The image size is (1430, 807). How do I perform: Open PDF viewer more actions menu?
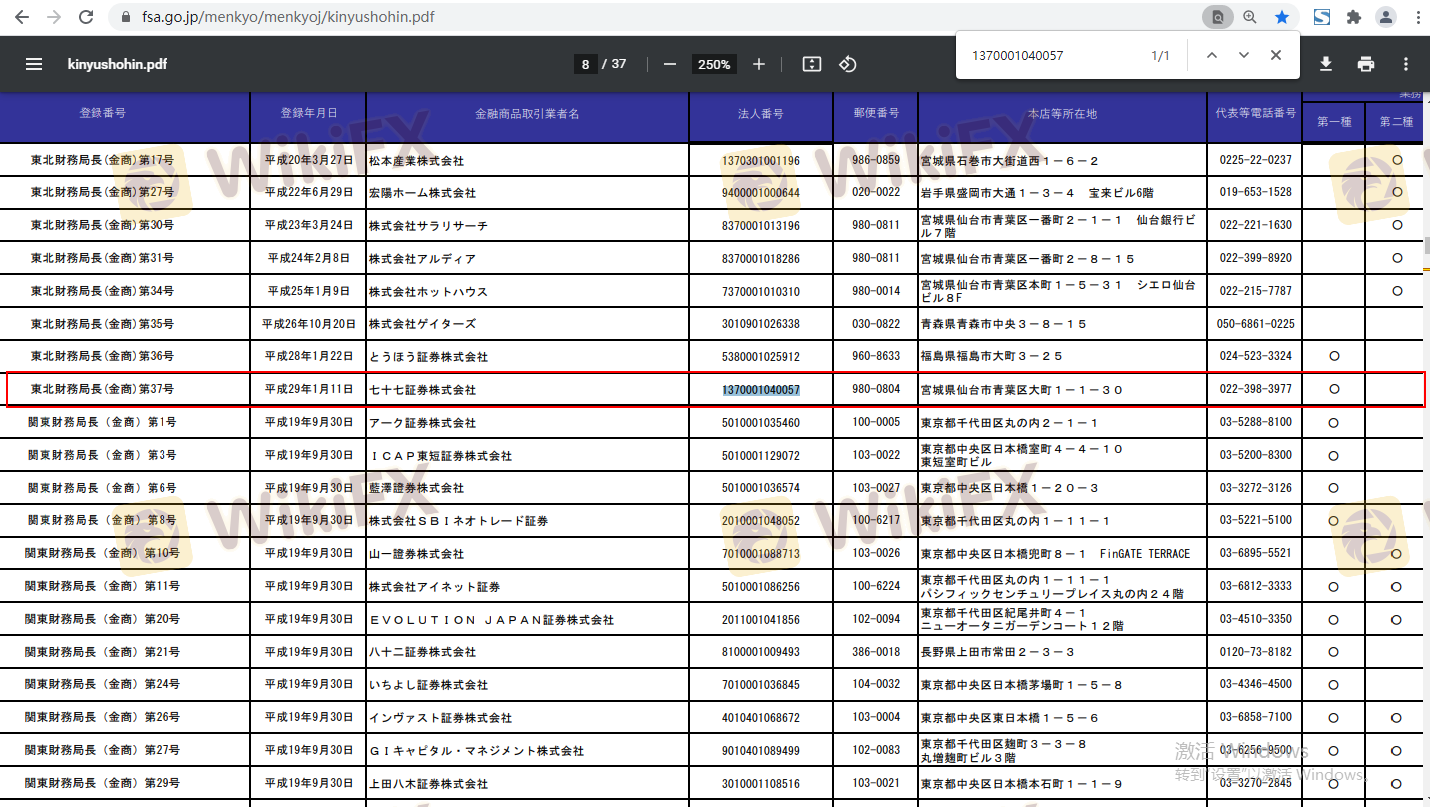[1406, 64]
